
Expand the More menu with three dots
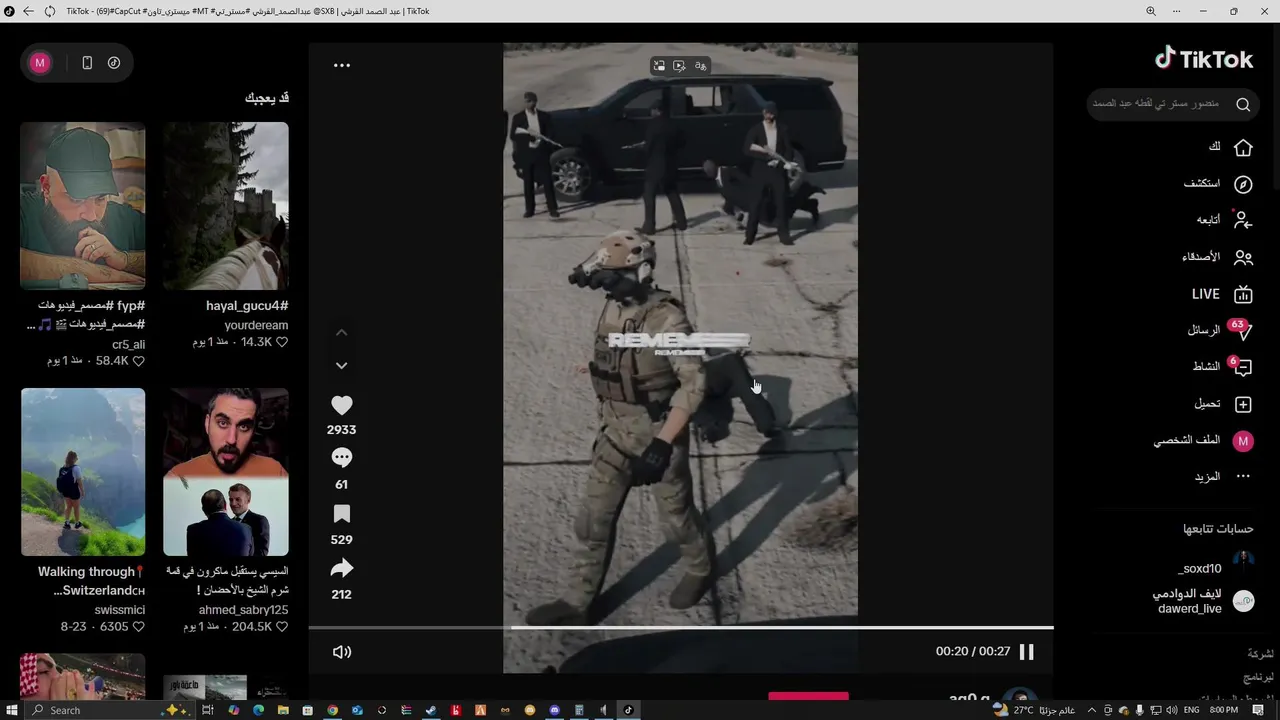coord(1243,477)
